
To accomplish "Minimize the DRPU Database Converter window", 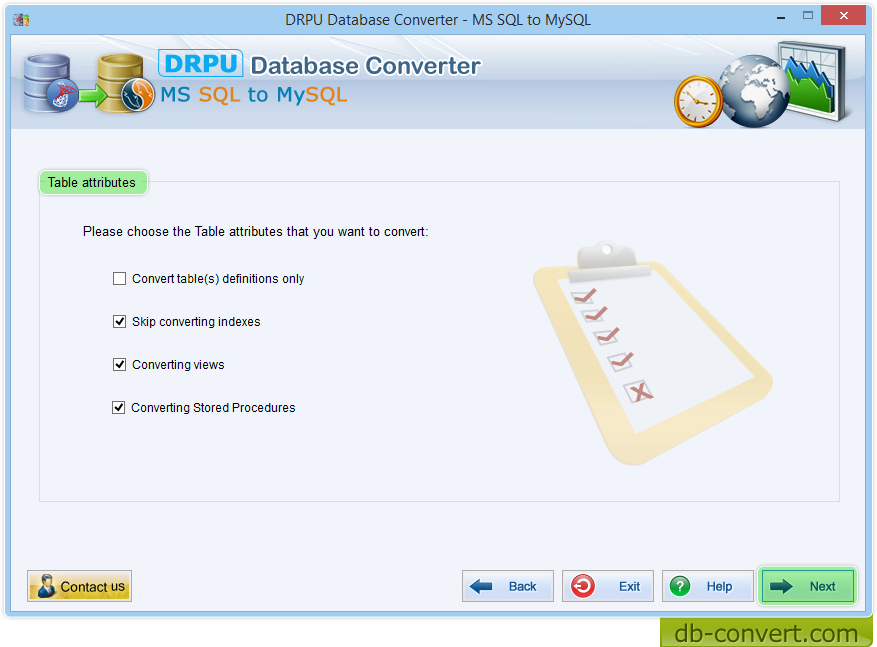I will [781, 17].
